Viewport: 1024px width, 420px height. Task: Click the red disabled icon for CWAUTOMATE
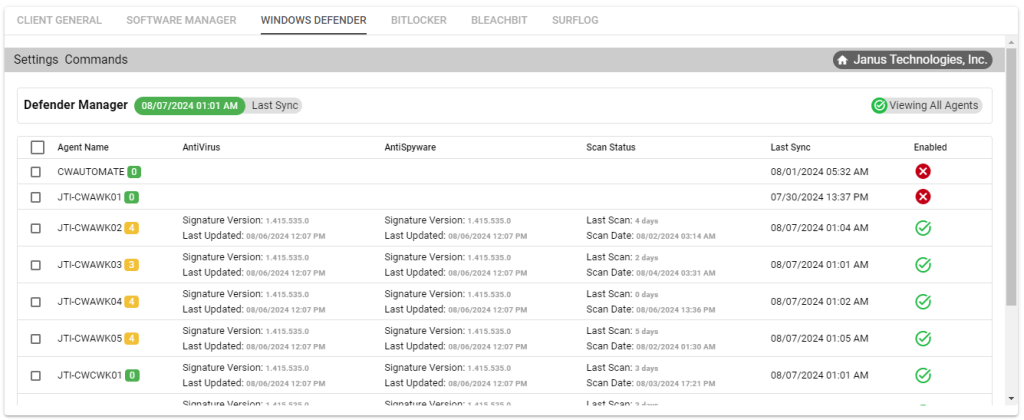pos(923,172)
